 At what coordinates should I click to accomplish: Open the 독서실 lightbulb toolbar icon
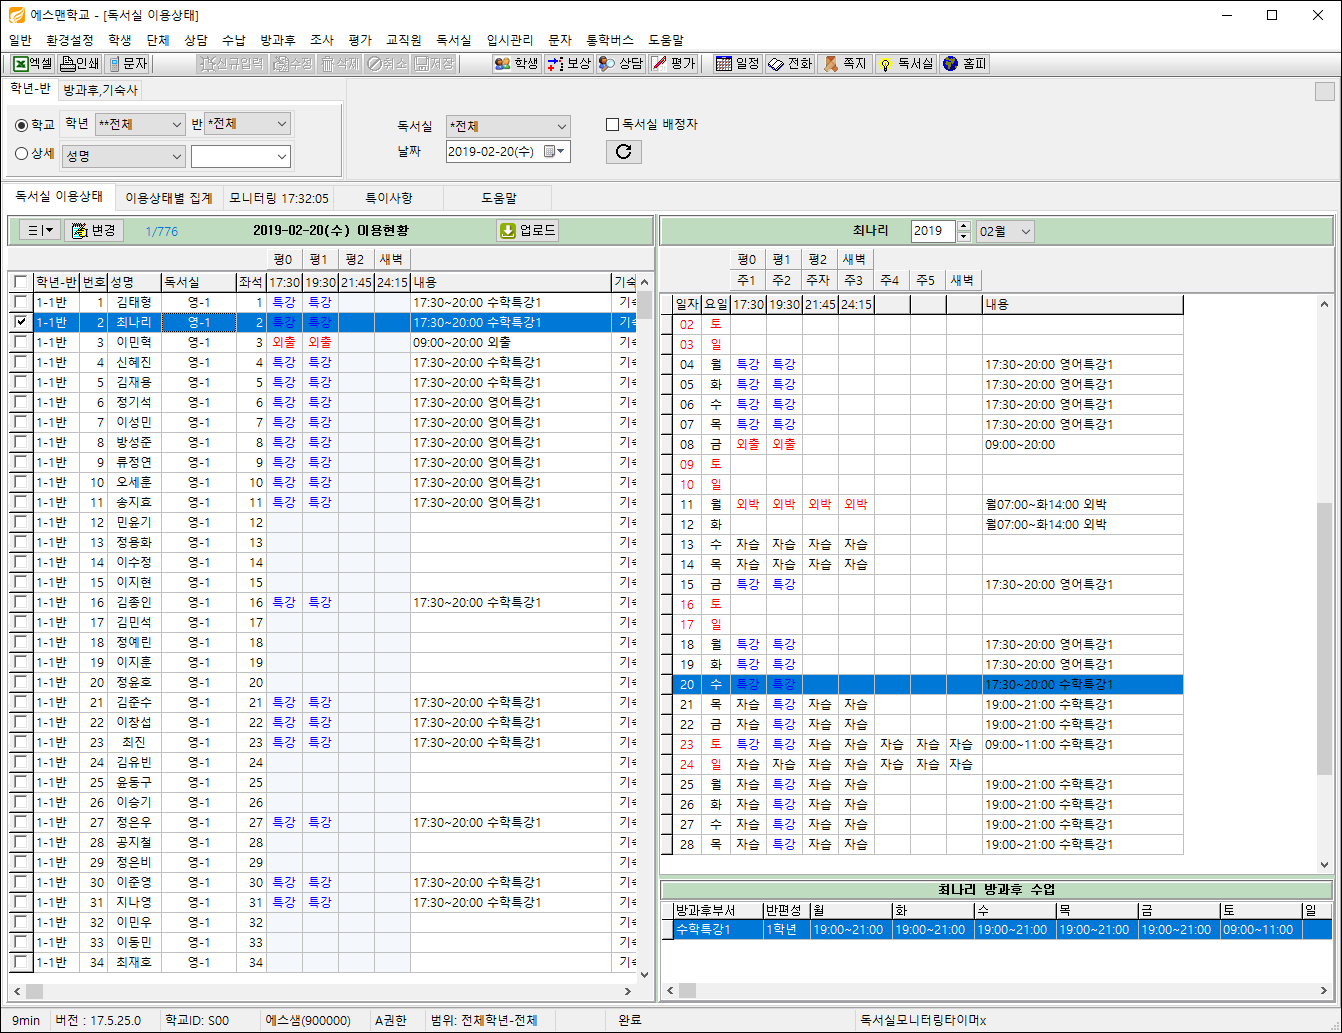point(905,63)
